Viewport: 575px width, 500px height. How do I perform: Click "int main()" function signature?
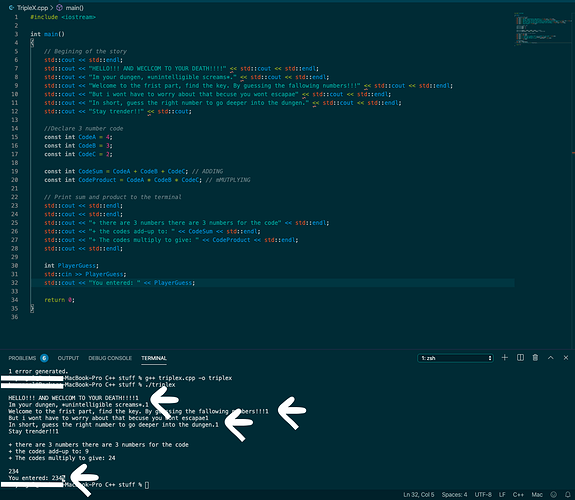47,34
